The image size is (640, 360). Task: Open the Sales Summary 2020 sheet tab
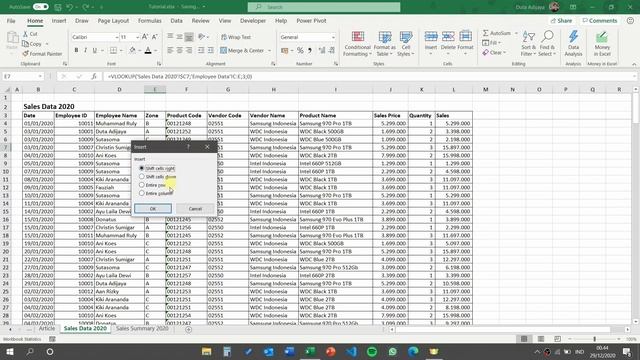point(142,329)
